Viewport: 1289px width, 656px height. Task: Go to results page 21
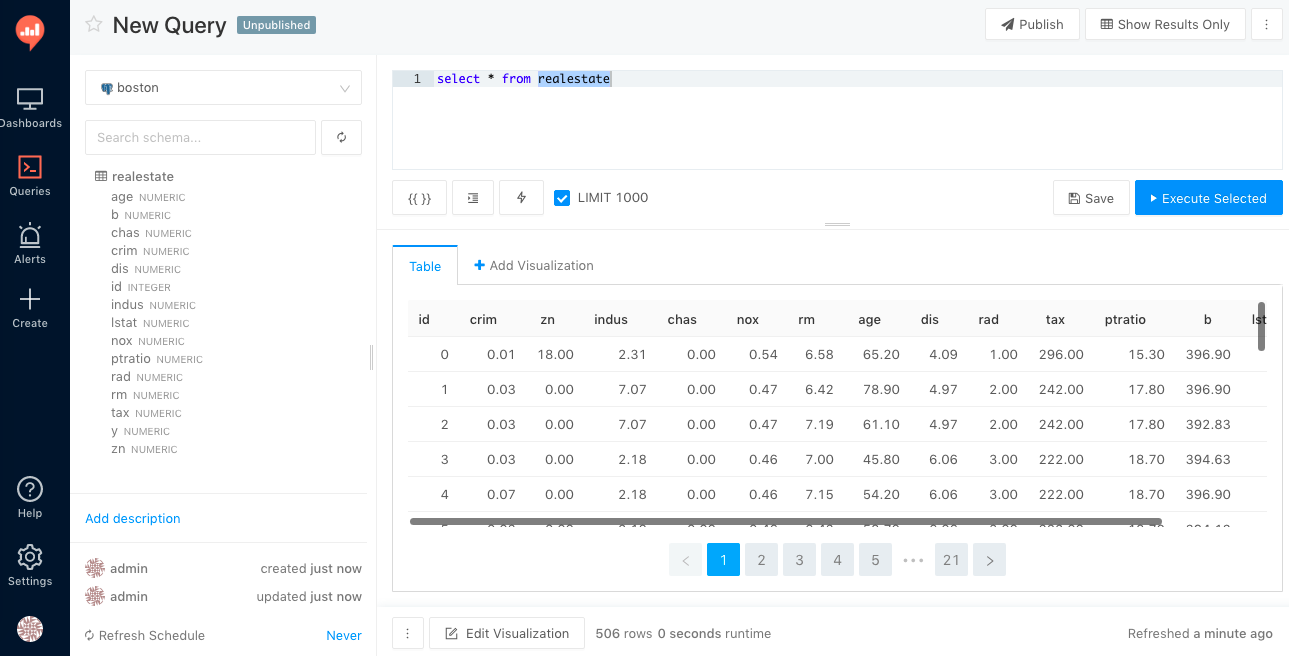pos(951,560)
